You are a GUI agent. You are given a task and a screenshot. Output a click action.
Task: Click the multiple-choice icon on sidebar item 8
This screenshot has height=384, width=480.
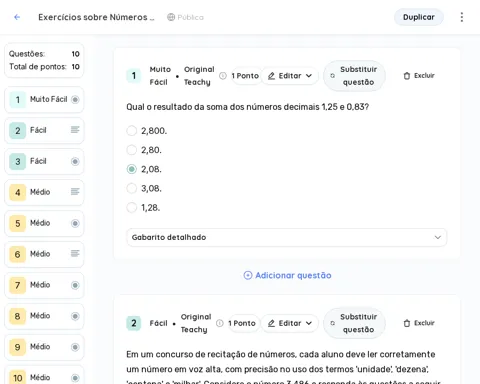point(75,316)
